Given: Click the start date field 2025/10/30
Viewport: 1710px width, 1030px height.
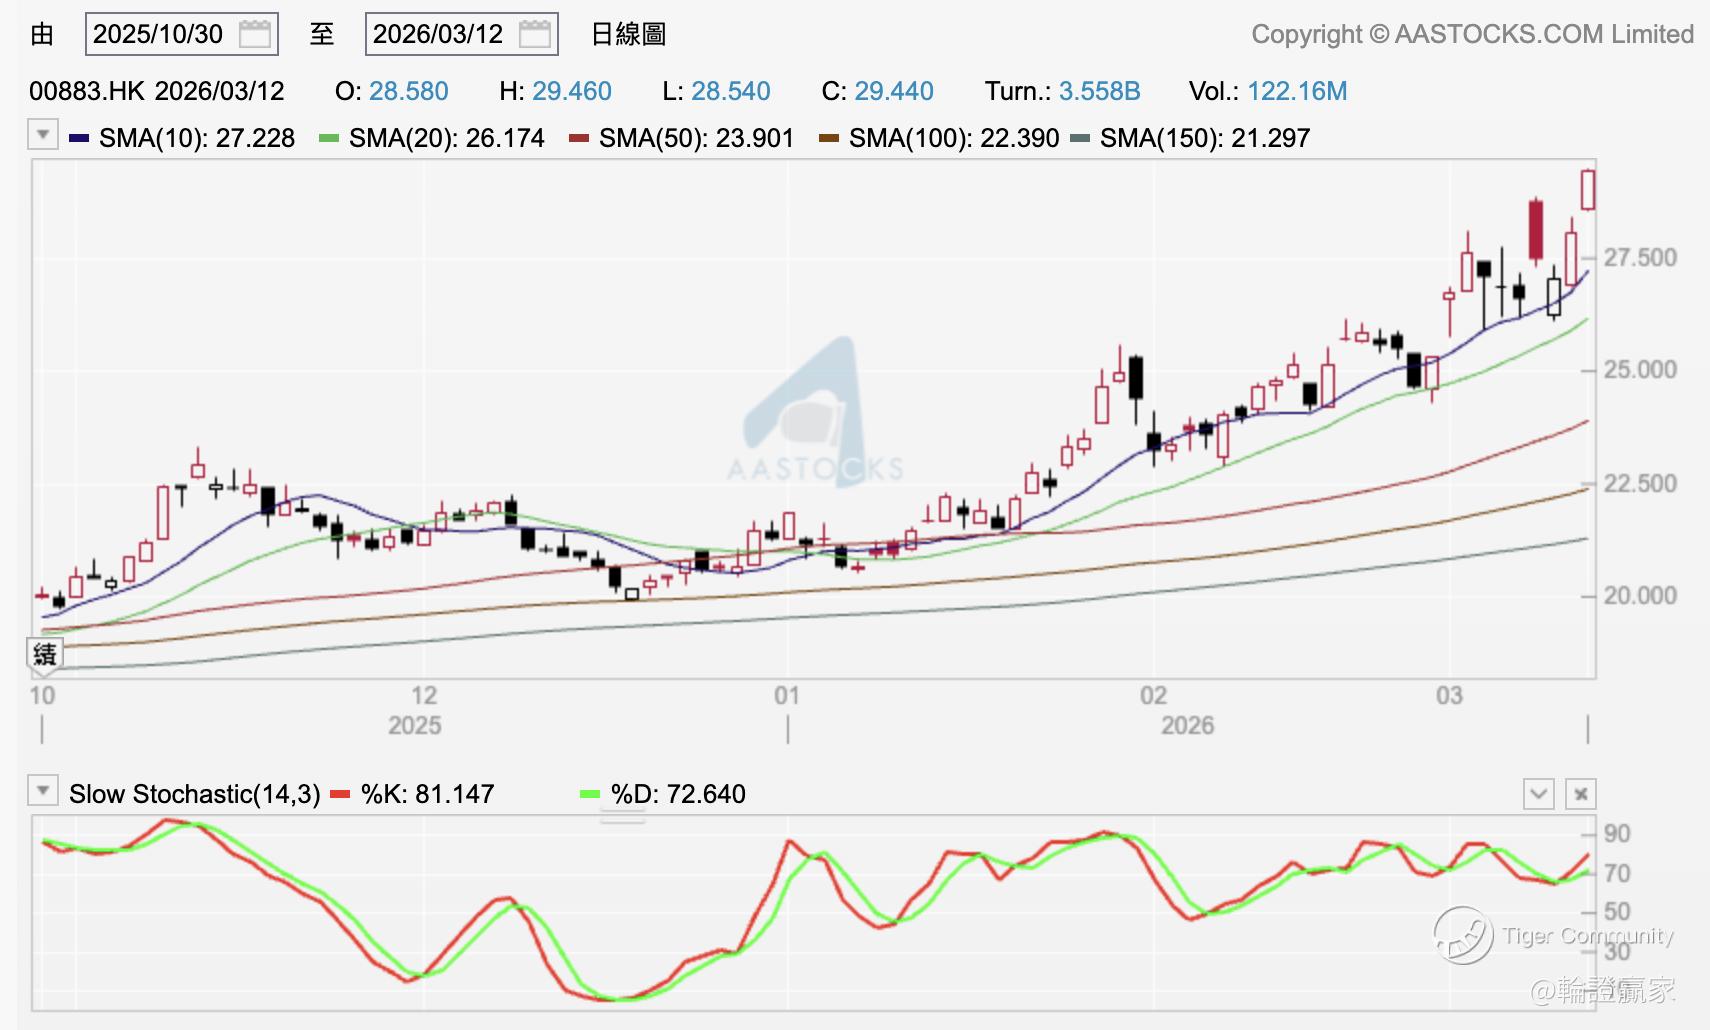Looking at the screenshot, I should click(x=158, y=35).
